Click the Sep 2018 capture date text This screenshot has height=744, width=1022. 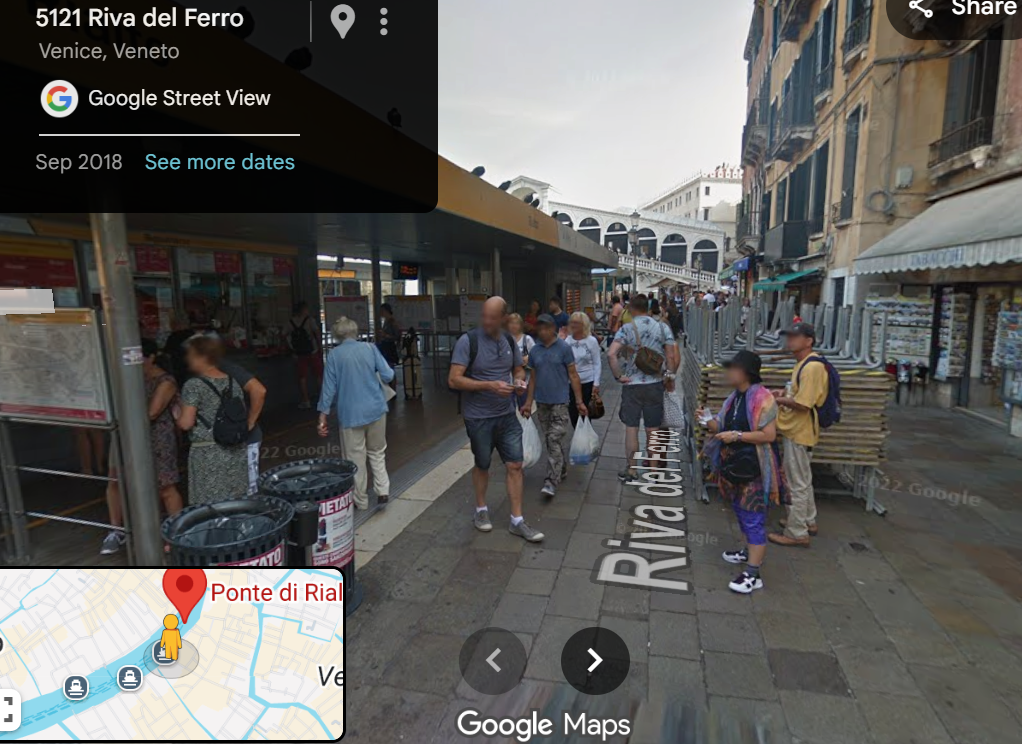coord(79,162)
